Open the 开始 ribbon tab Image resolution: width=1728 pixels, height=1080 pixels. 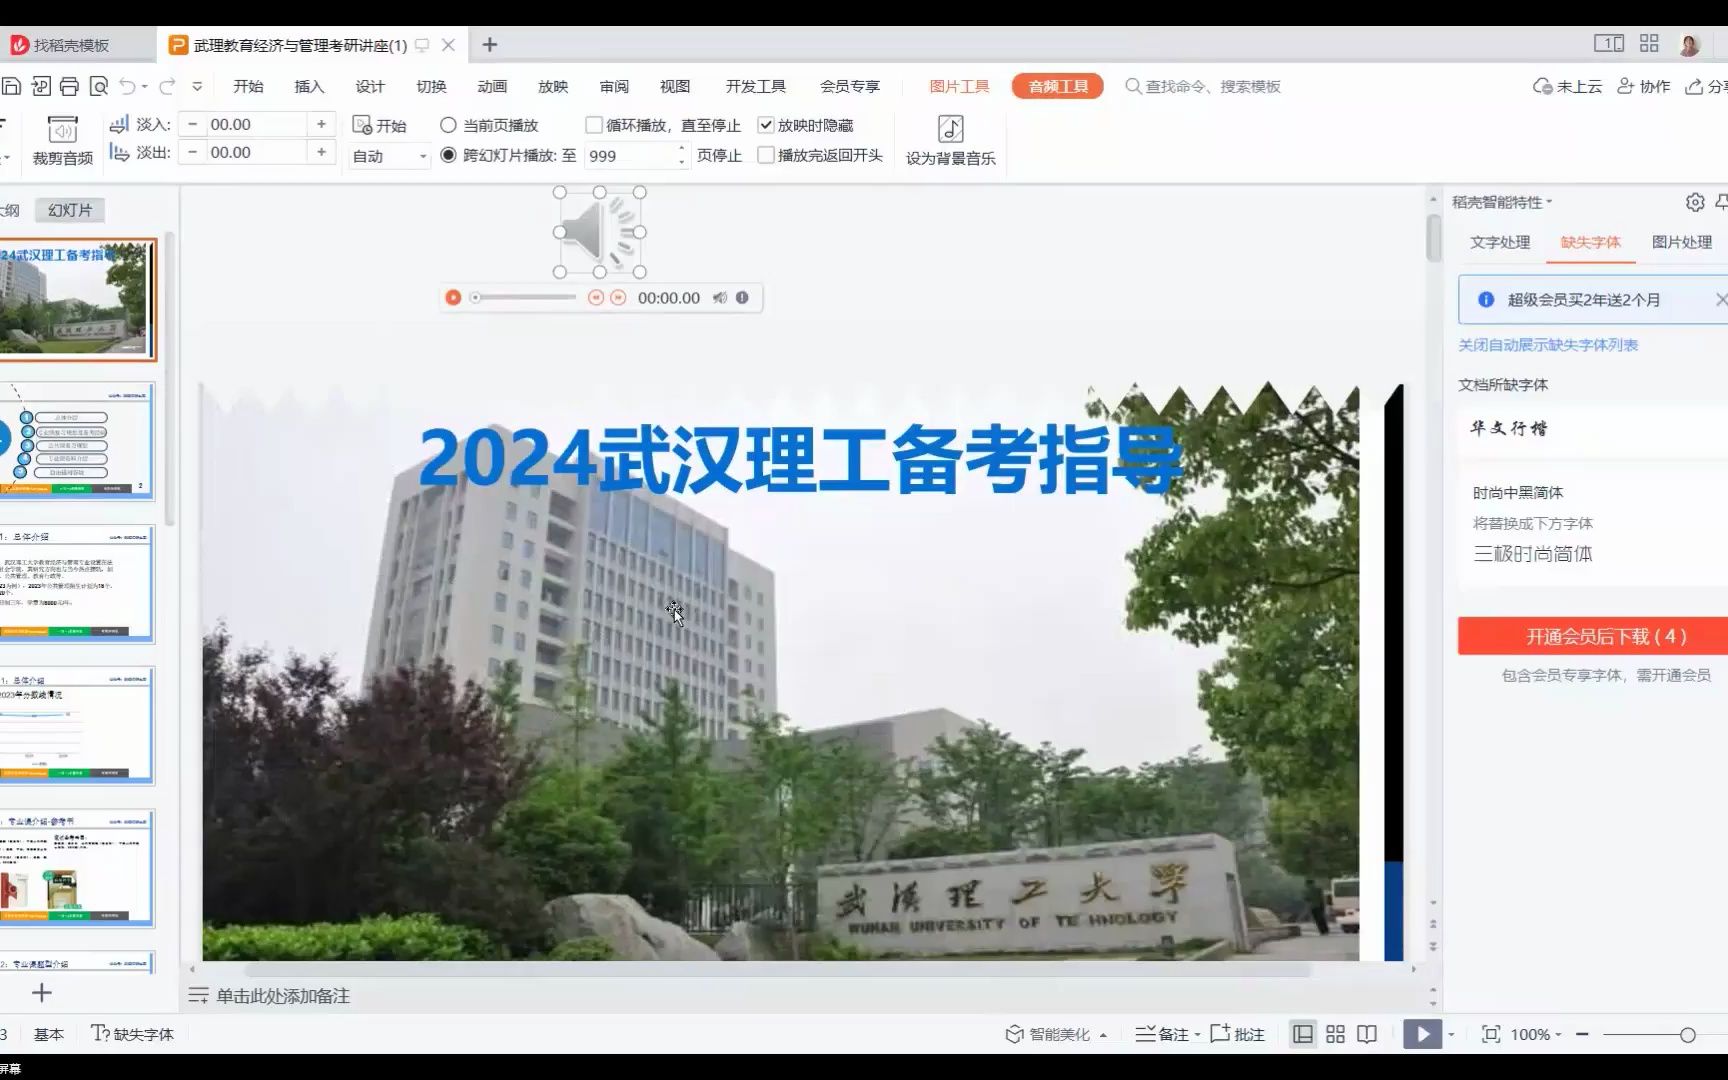pos(248,86)
